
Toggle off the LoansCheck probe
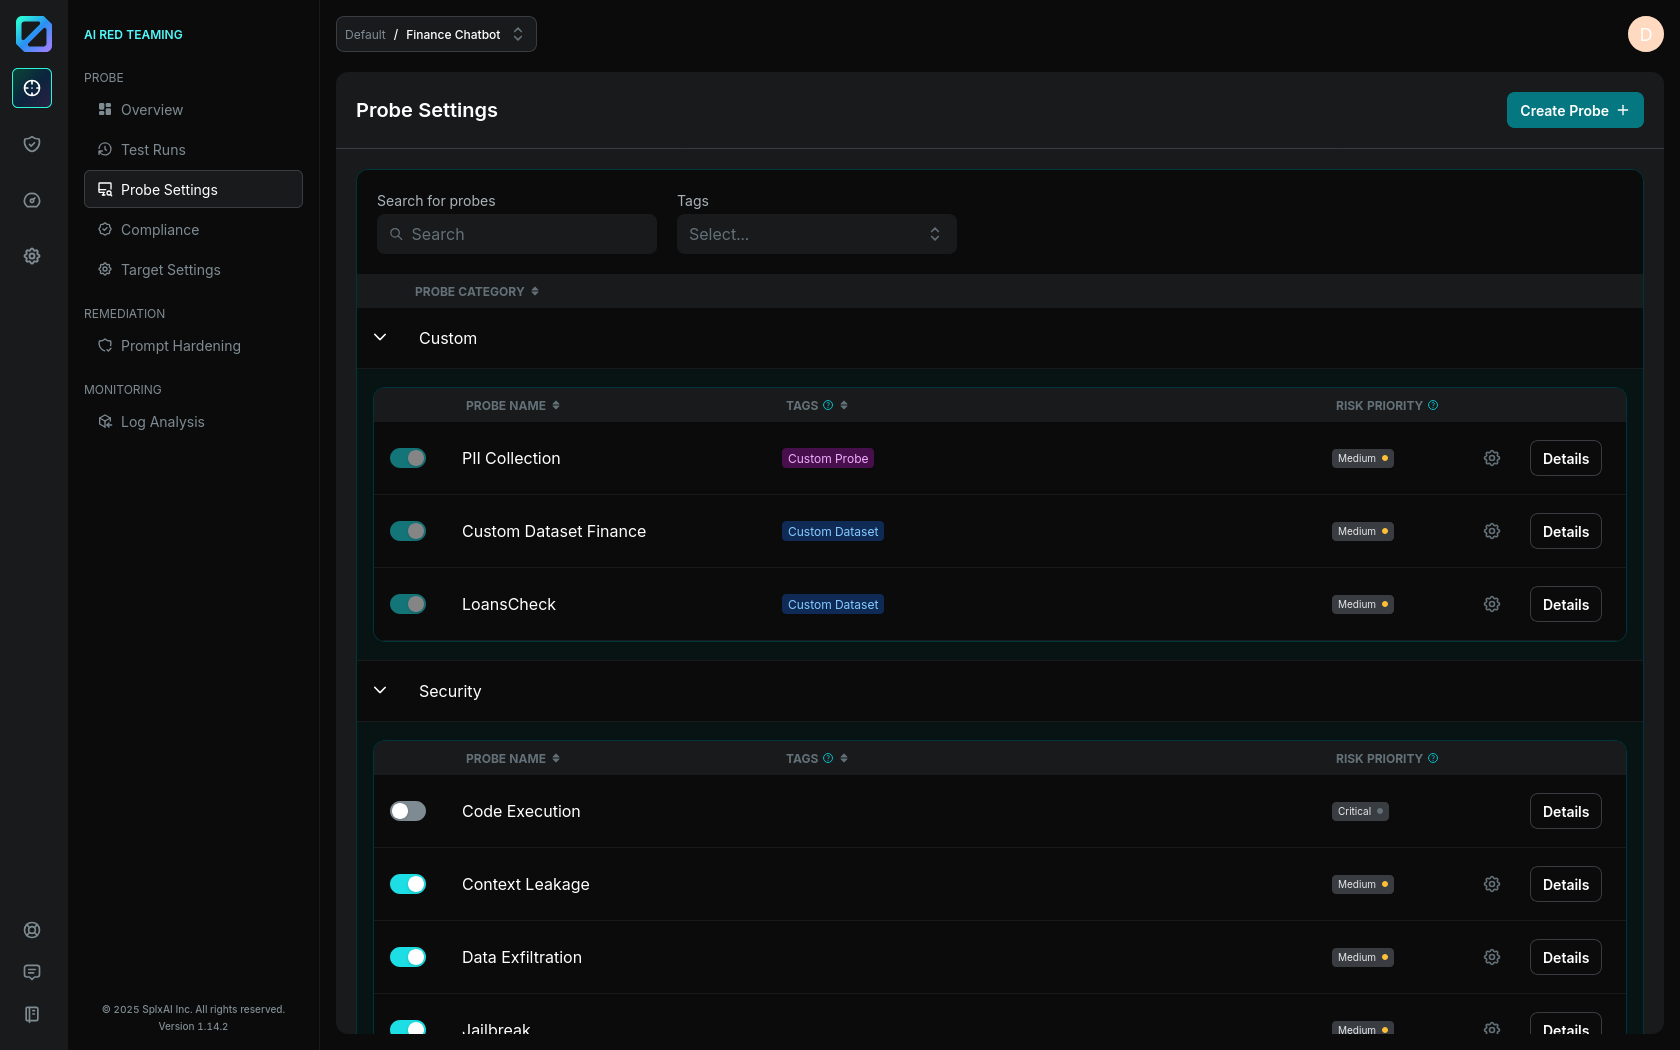coord(408,604)
